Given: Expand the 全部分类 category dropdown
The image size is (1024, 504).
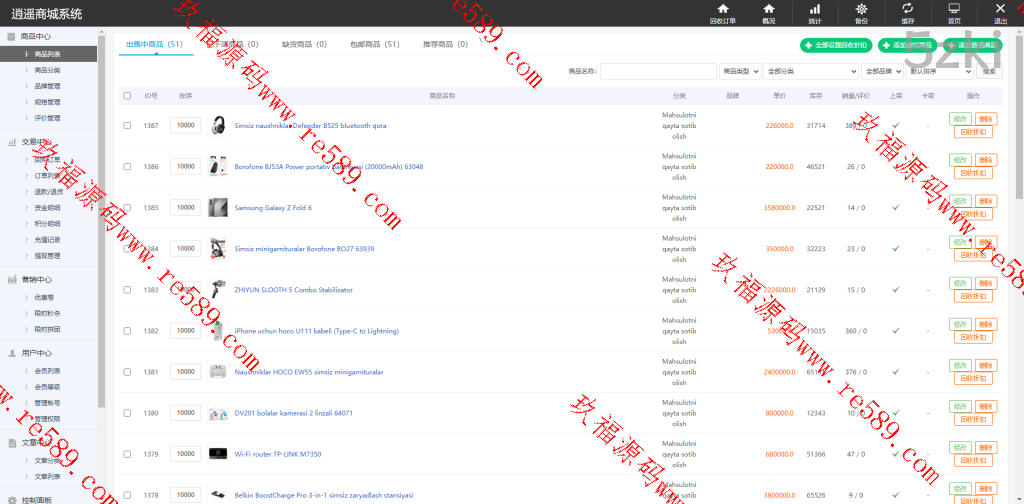Looking at the screenshot, I should (x=812, y=71).
